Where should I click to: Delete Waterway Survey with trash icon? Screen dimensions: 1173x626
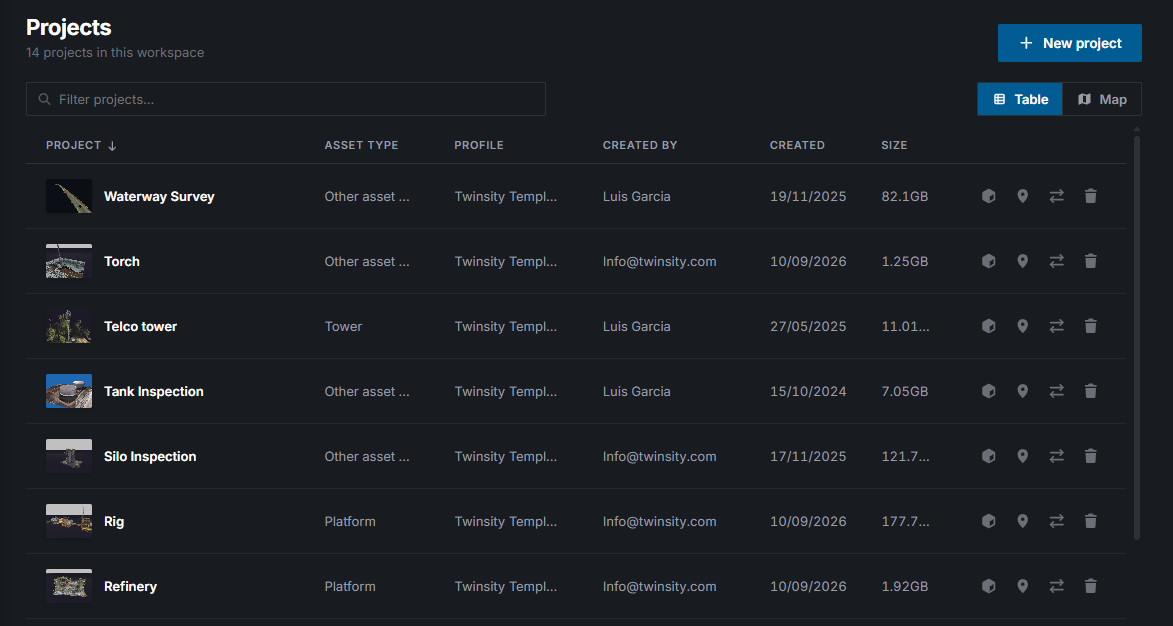1091,196
